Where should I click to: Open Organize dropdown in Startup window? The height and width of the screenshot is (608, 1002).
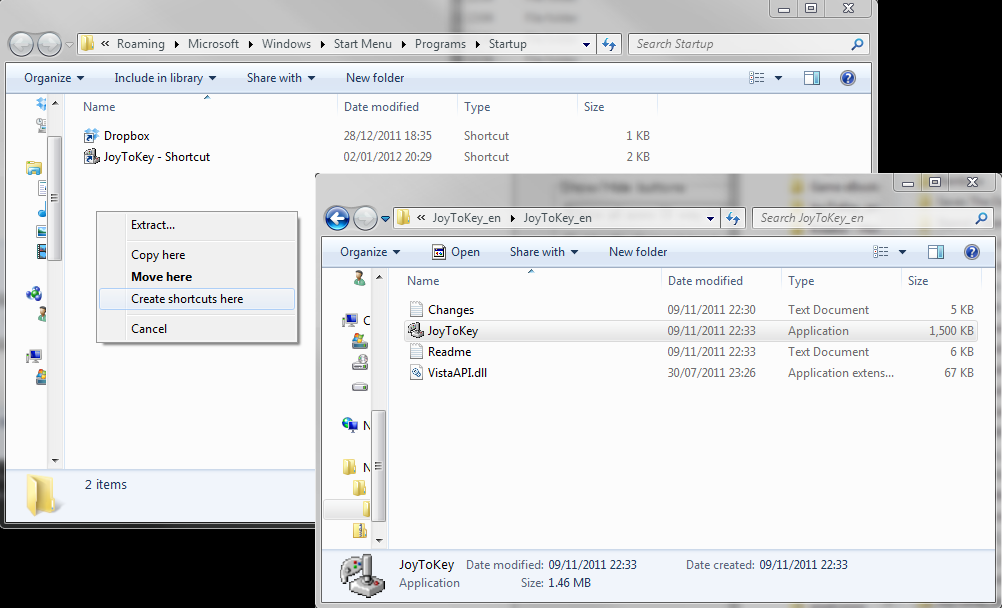coord(54,78)
